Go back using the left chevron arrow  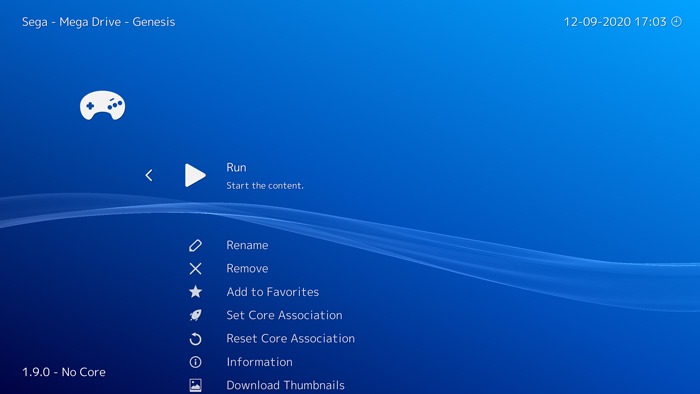coord(149,175)
